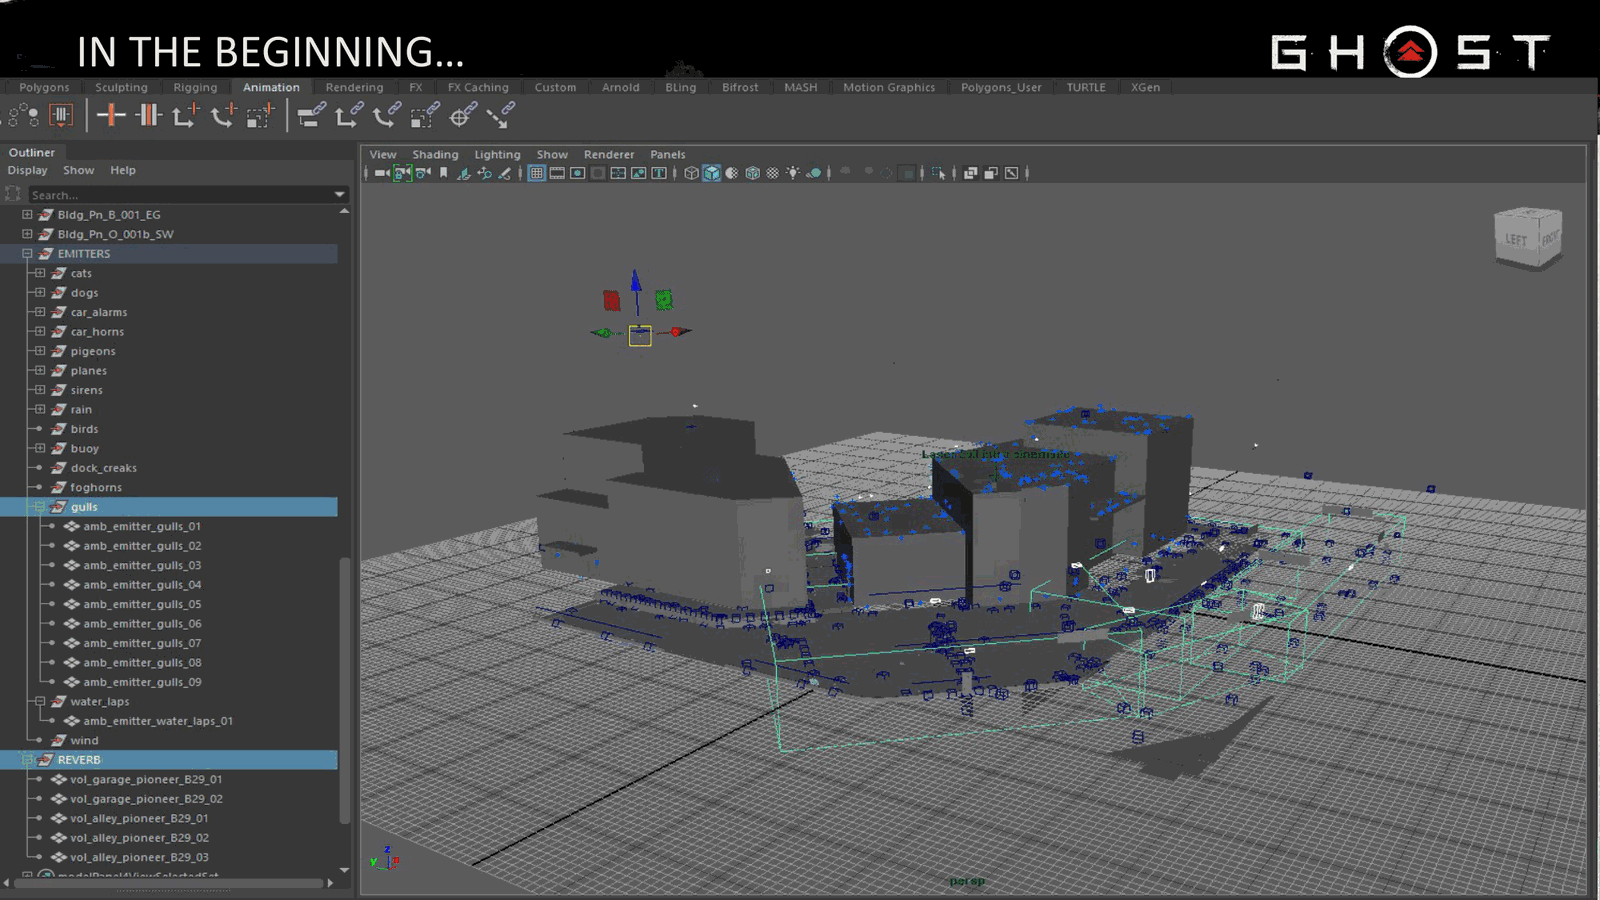
Task: Click the textured checker display icon
Action: [772, 173]
